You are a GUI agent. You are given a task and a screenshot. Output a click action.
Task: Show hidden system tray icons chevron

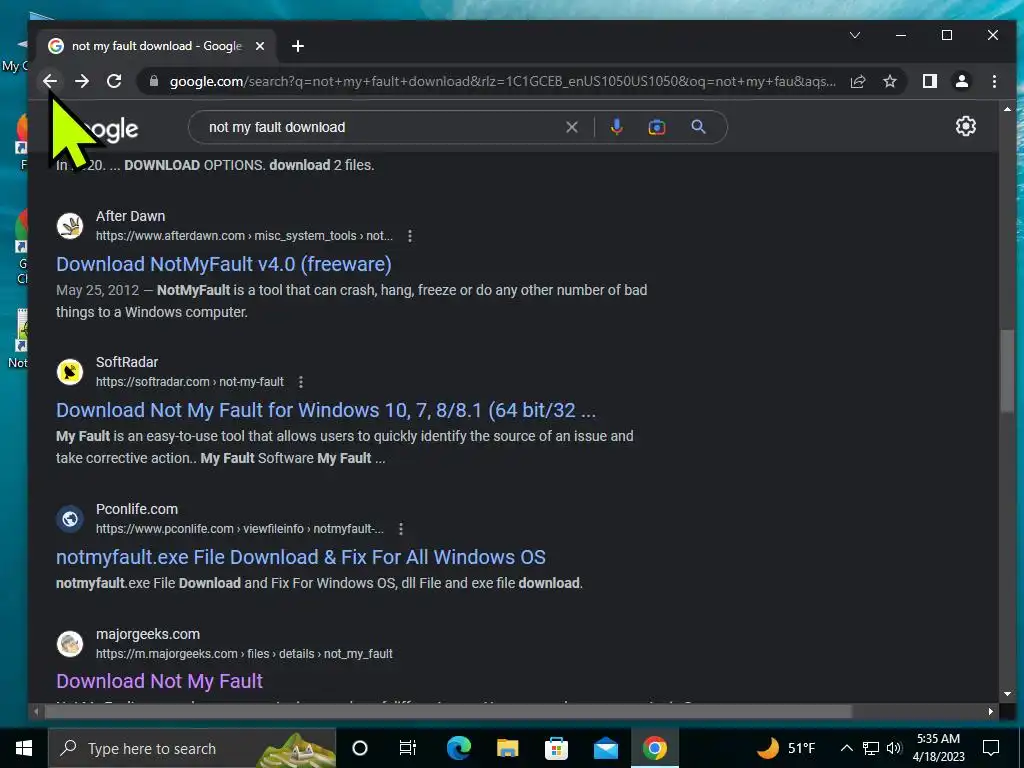pos(846,748)
